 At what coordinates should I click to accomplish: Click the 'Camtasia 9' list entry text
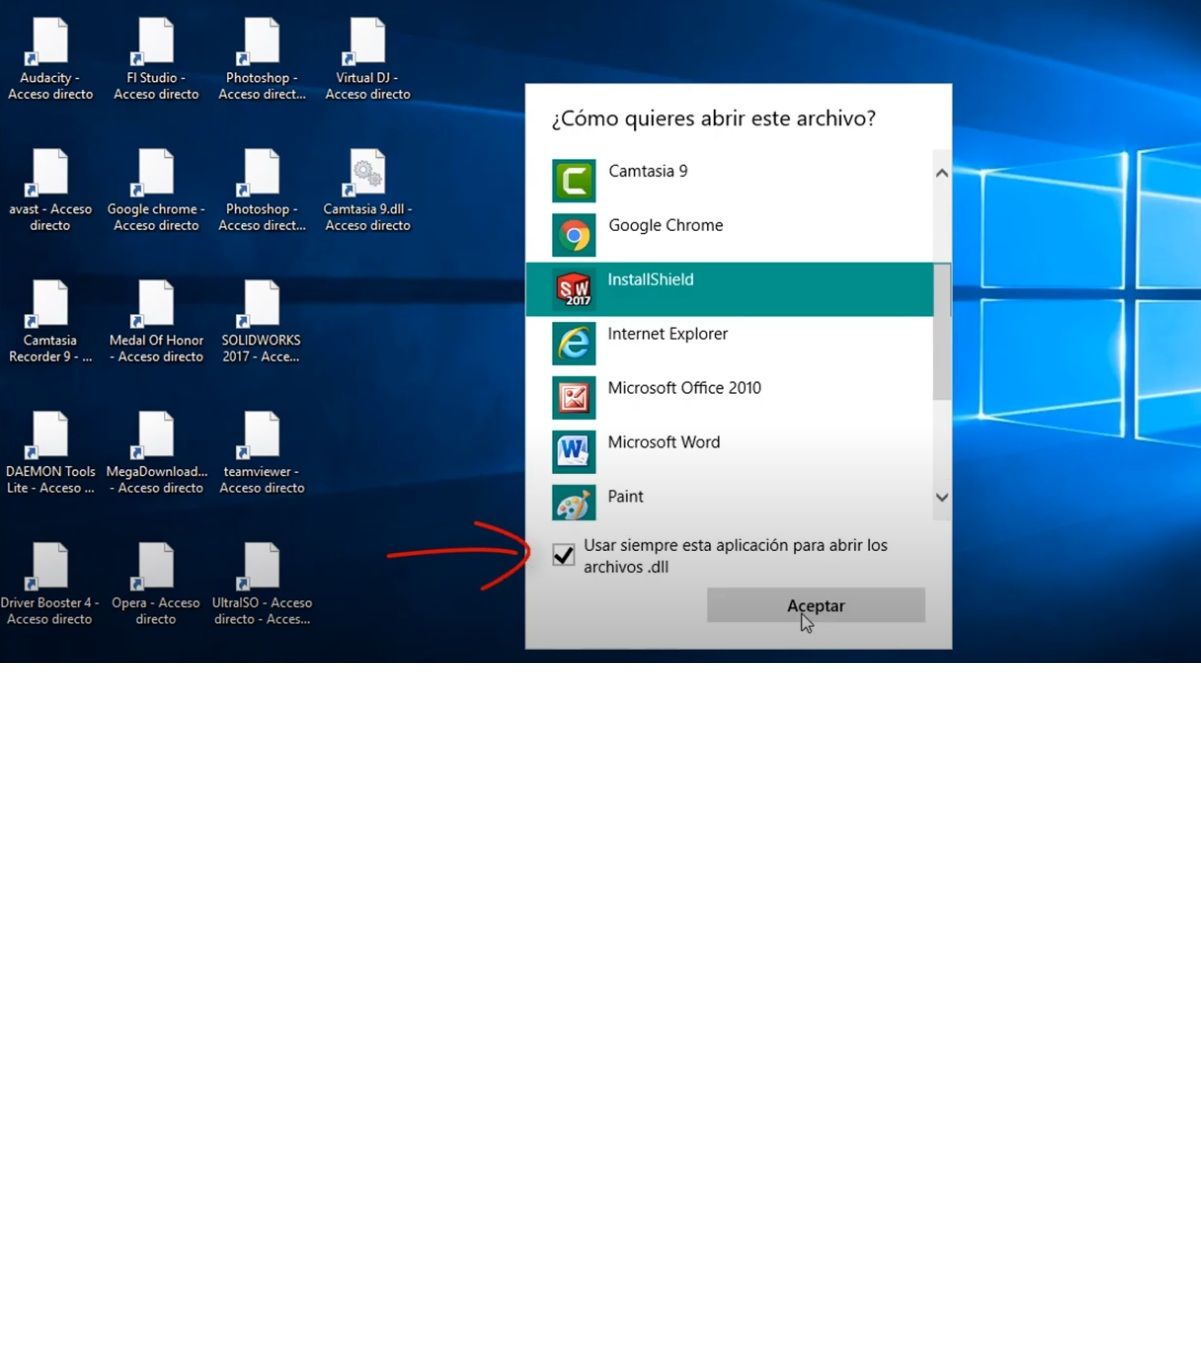coord(648,171)
